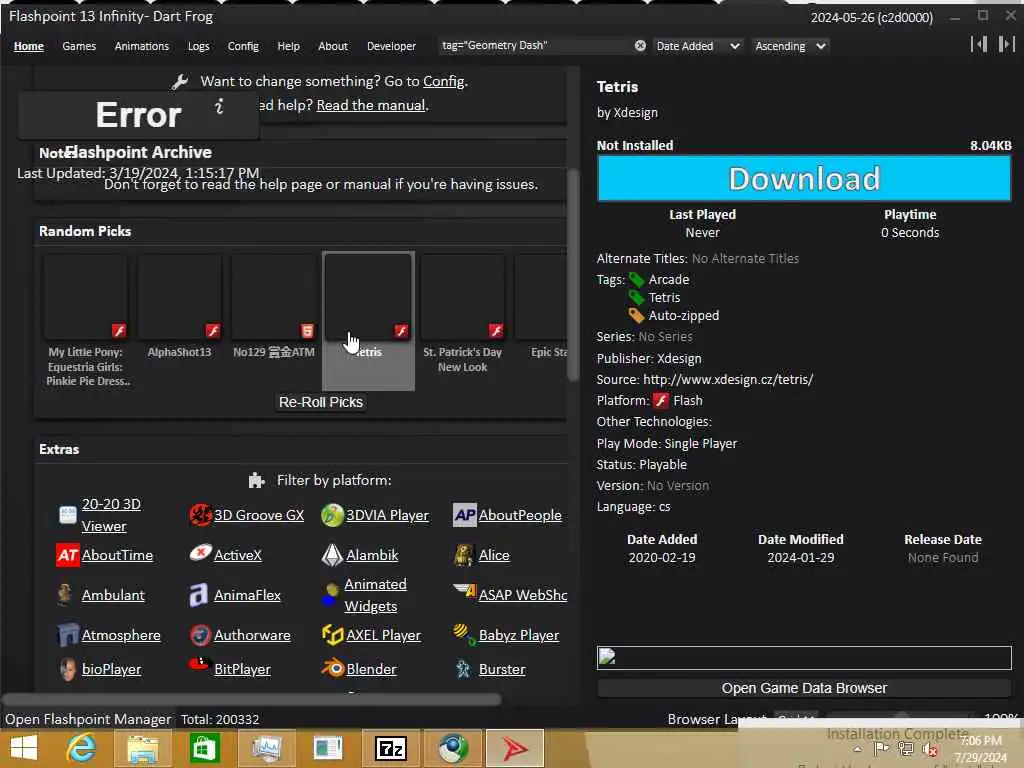Click the Auto-zipped tag icon
Screen dimensions: 1024x768
pyautogui.click(x=636, y=315)
